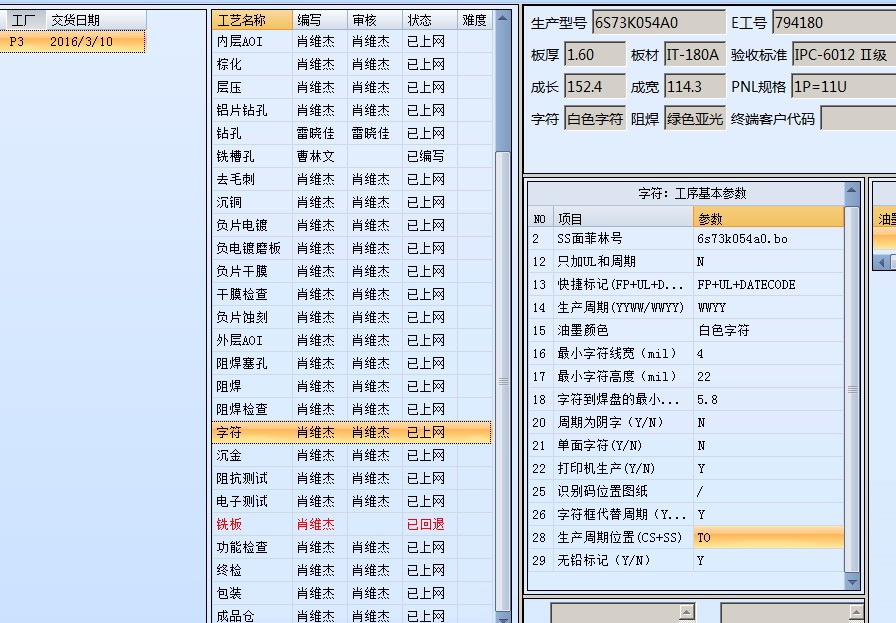Click the highlighted TO value in row 28
The width and height of the screenshot is (896, 623).
click(x=768, y=537)
